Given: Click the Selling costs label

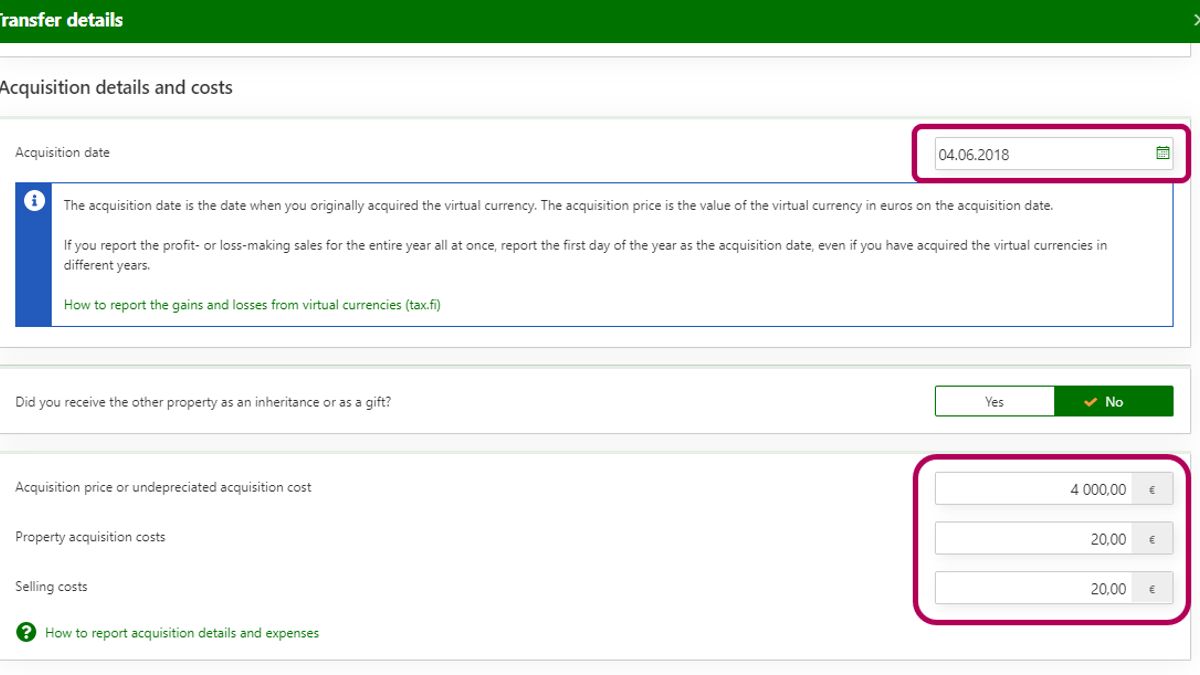Looking at the screenshot, I should [x=51, y=587].
